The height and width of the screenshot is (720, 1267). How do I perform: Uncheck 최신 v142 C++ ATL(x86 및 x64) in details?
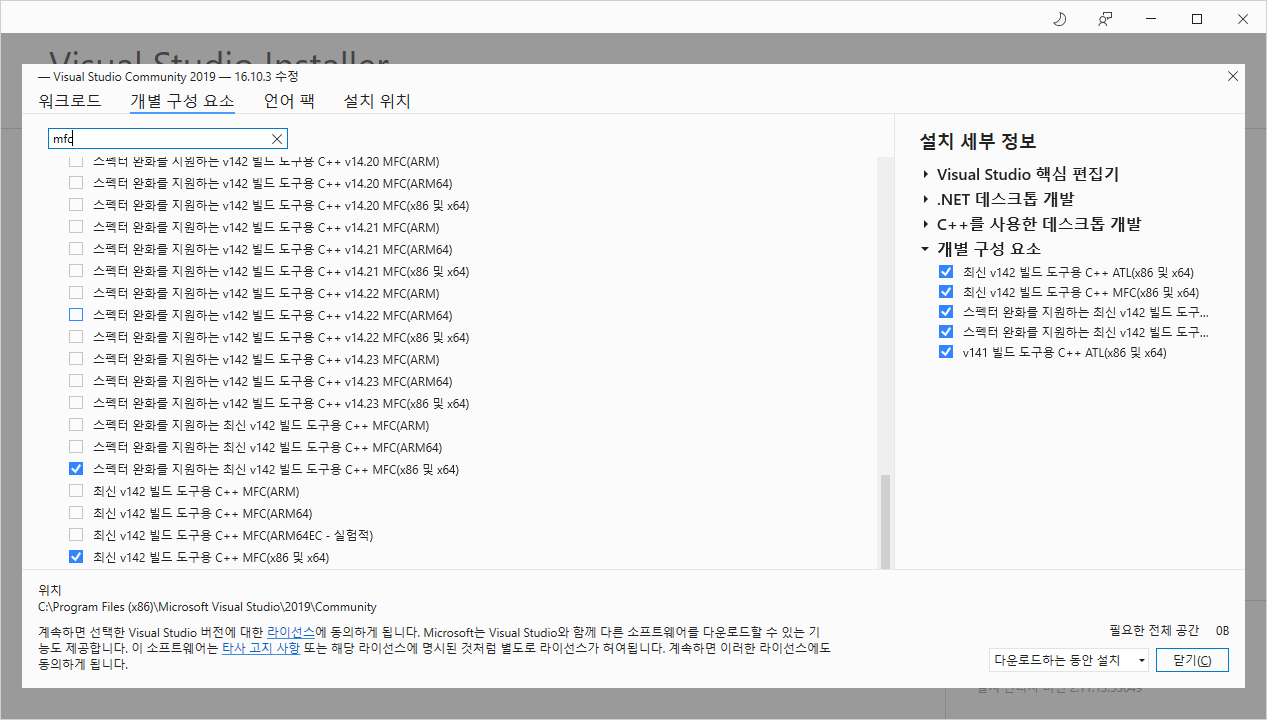[946, 272]
